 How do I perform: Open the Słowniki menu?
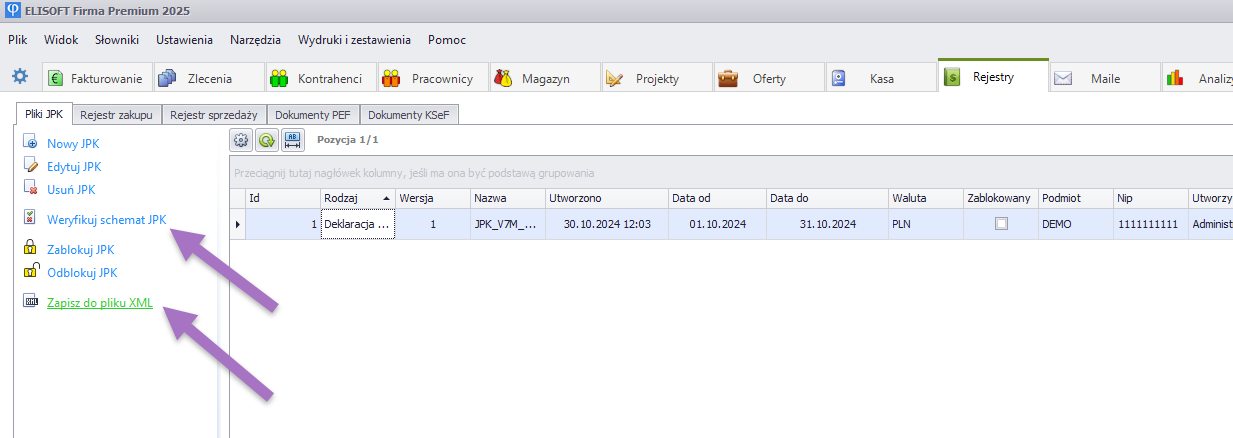pyautogui.click(x=117, y=40)
